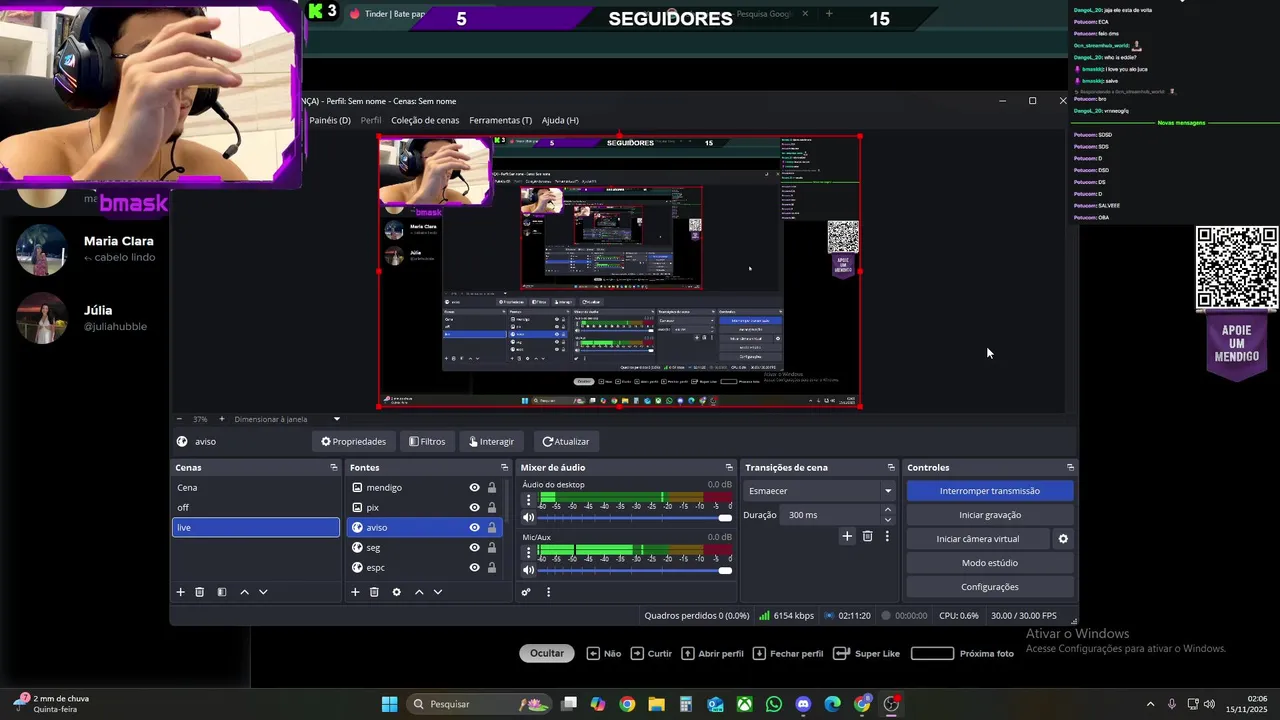The width and height of the screenshot is (1280, 720).
Task: Click Interromper transmissão button
Action: [990, 491]
